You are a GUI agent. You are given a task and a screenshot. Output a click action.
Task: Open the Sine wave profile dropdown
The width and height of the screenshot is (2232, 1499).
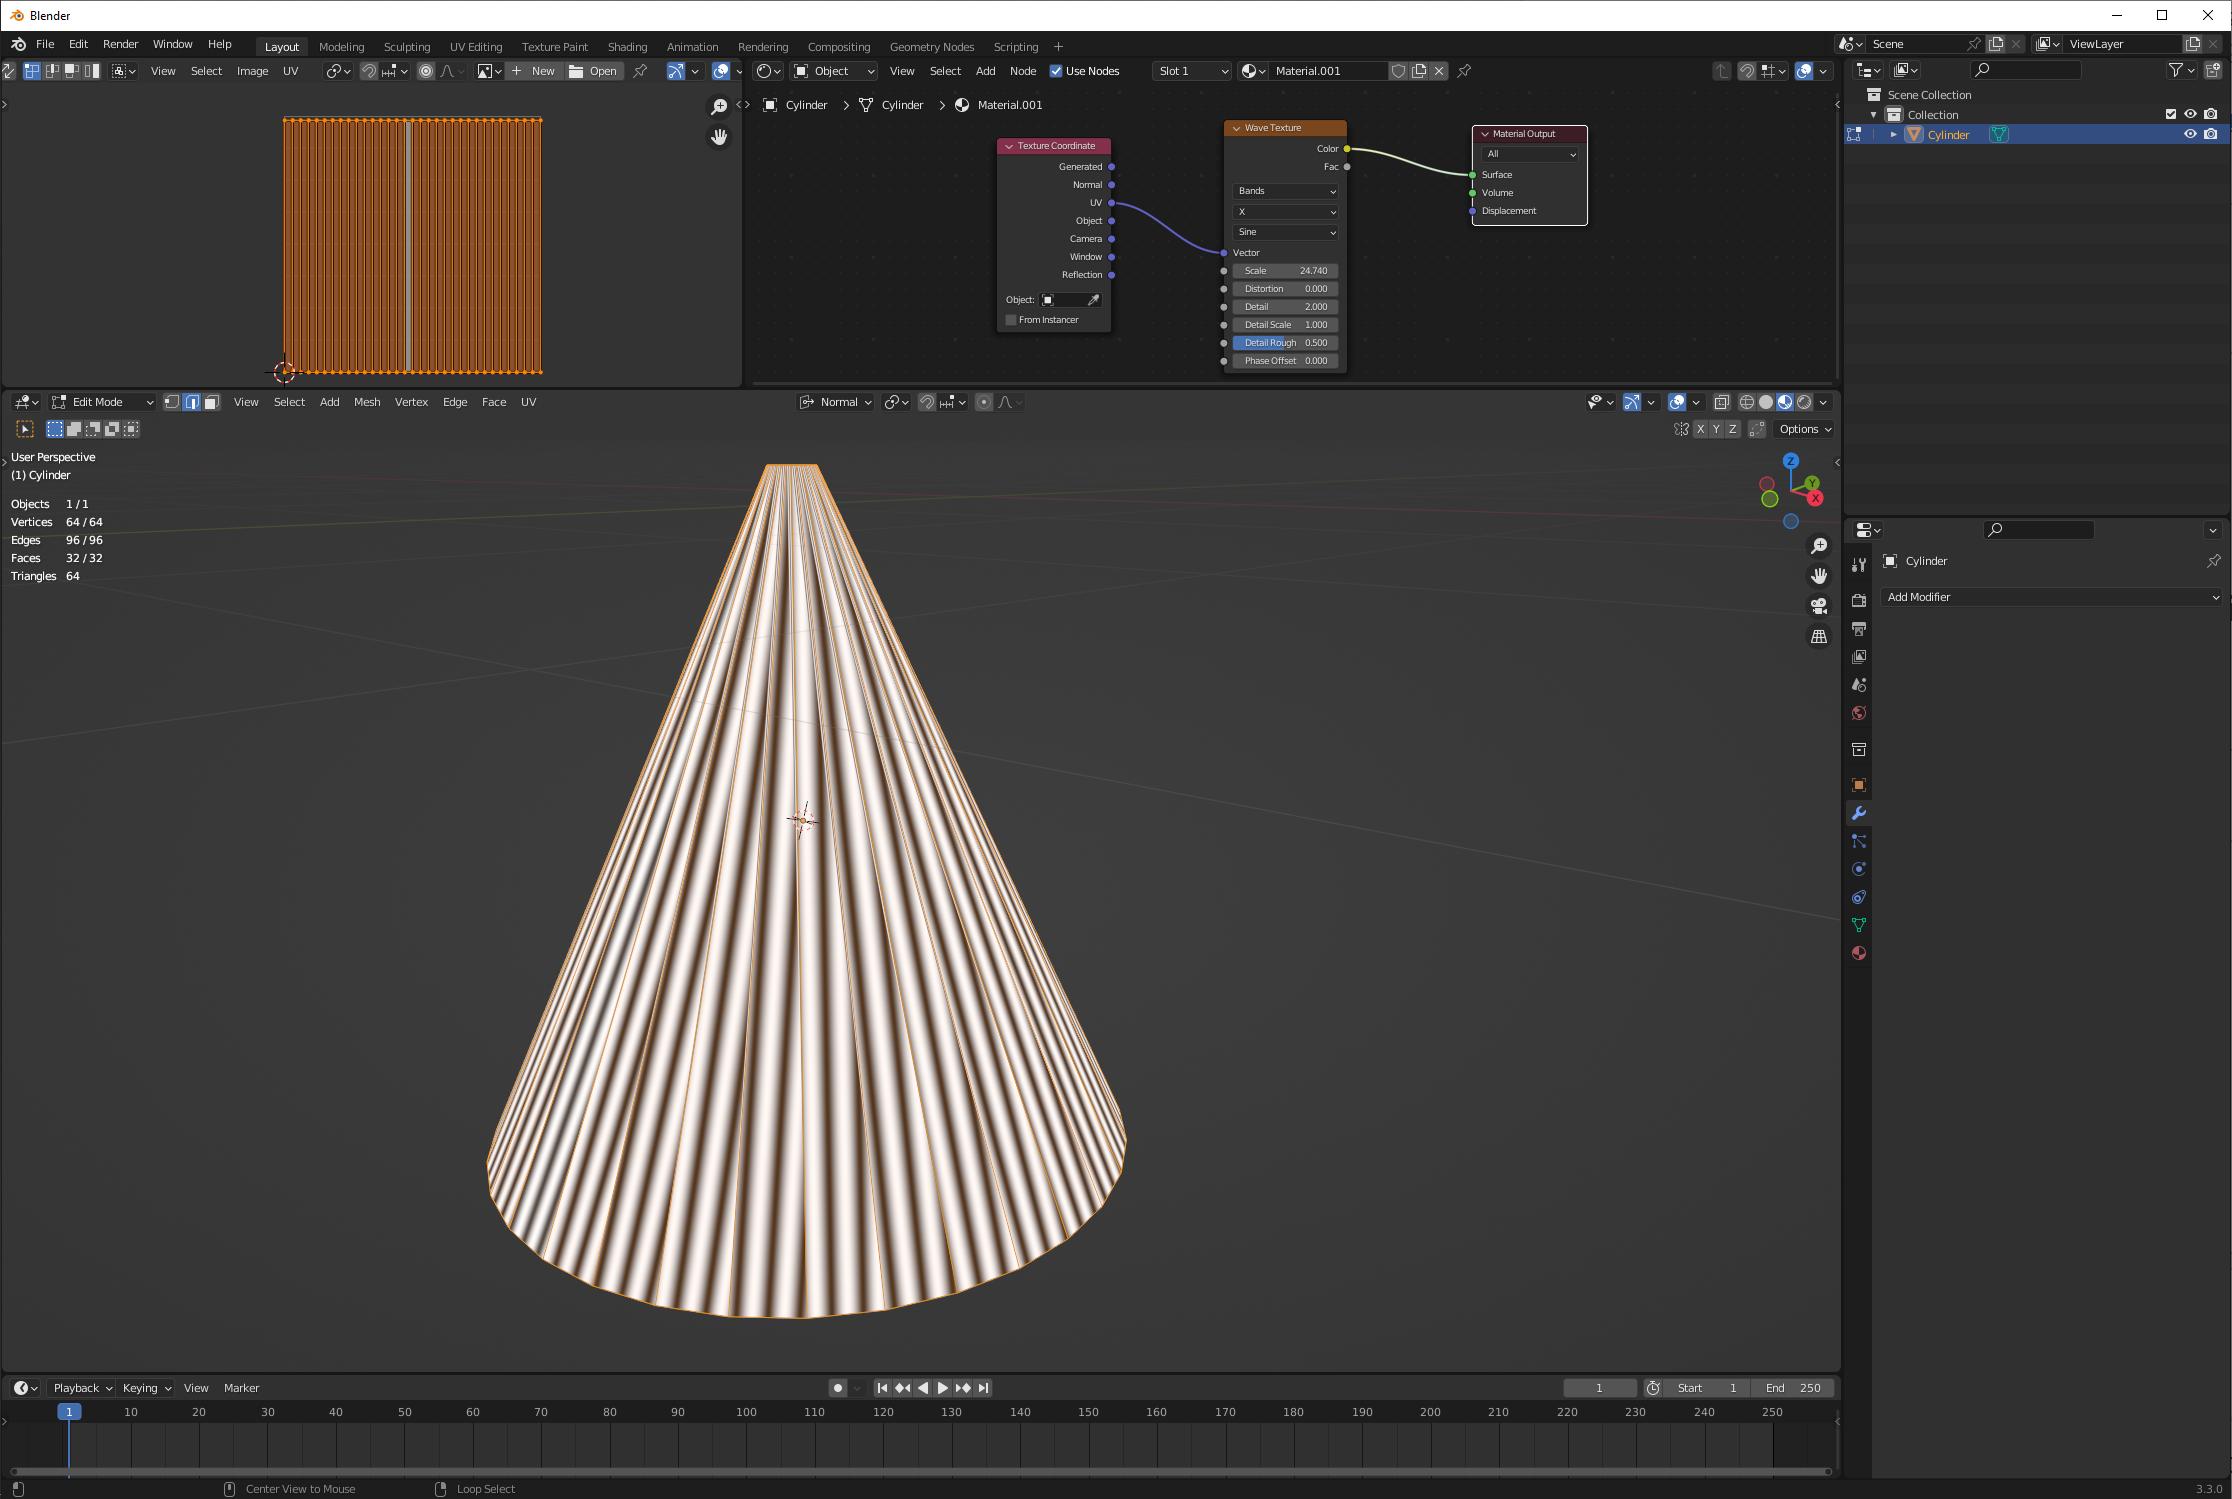1285,232
